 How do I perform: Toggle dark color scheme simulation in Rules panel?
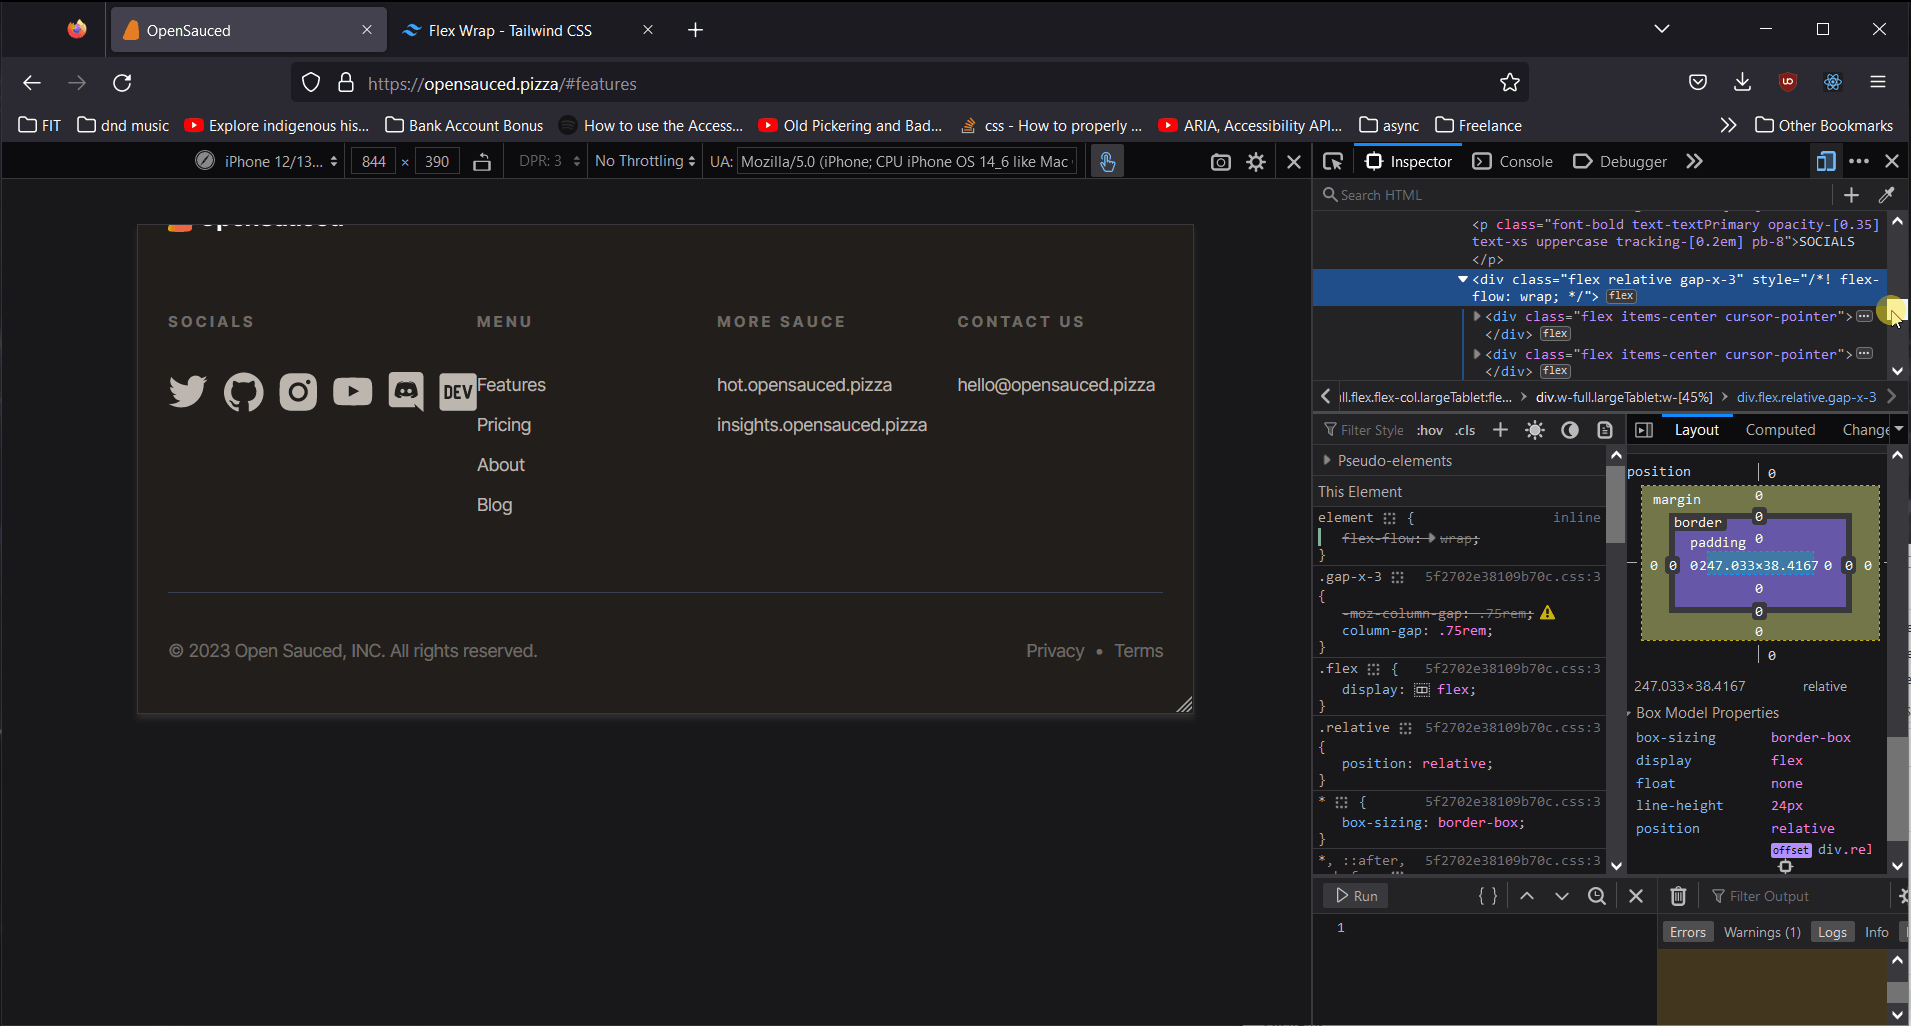pos(1570,430)
